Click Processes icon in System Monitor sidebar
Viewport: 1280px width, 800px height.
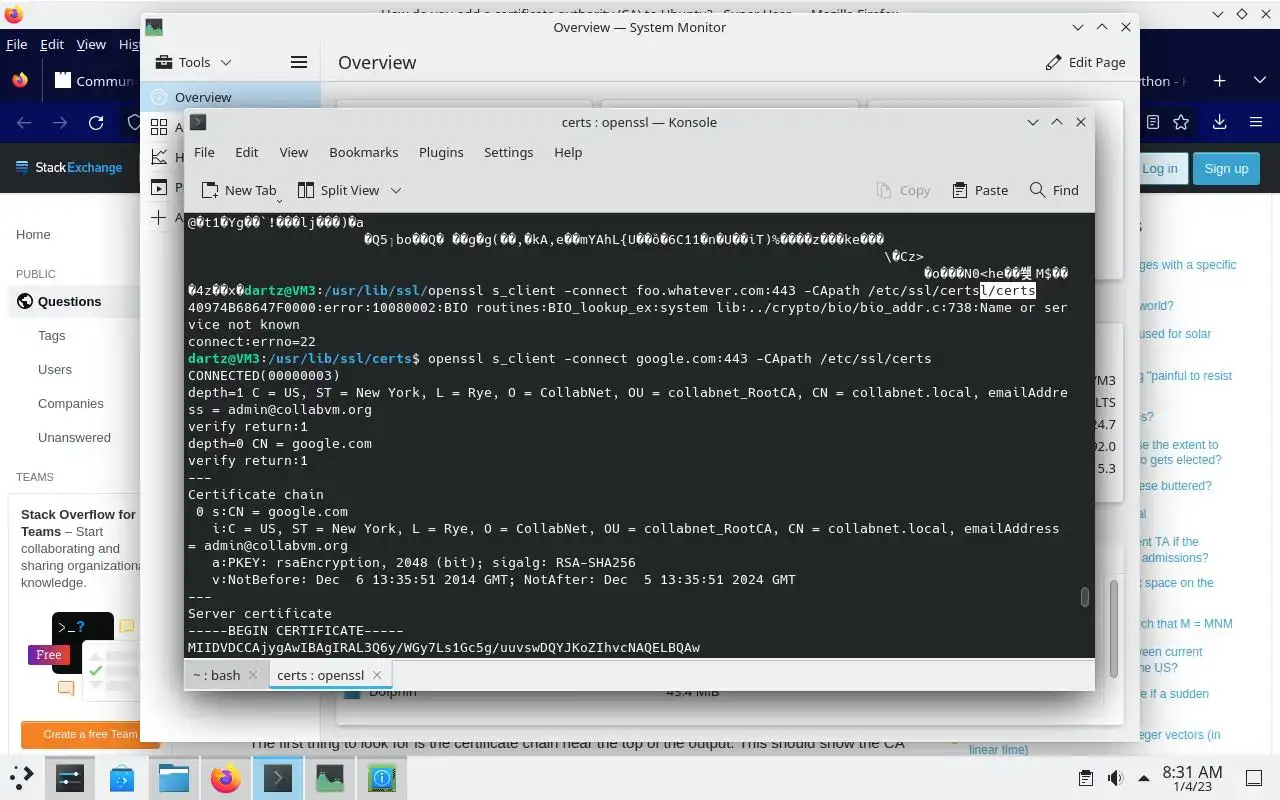click(159, 187)
